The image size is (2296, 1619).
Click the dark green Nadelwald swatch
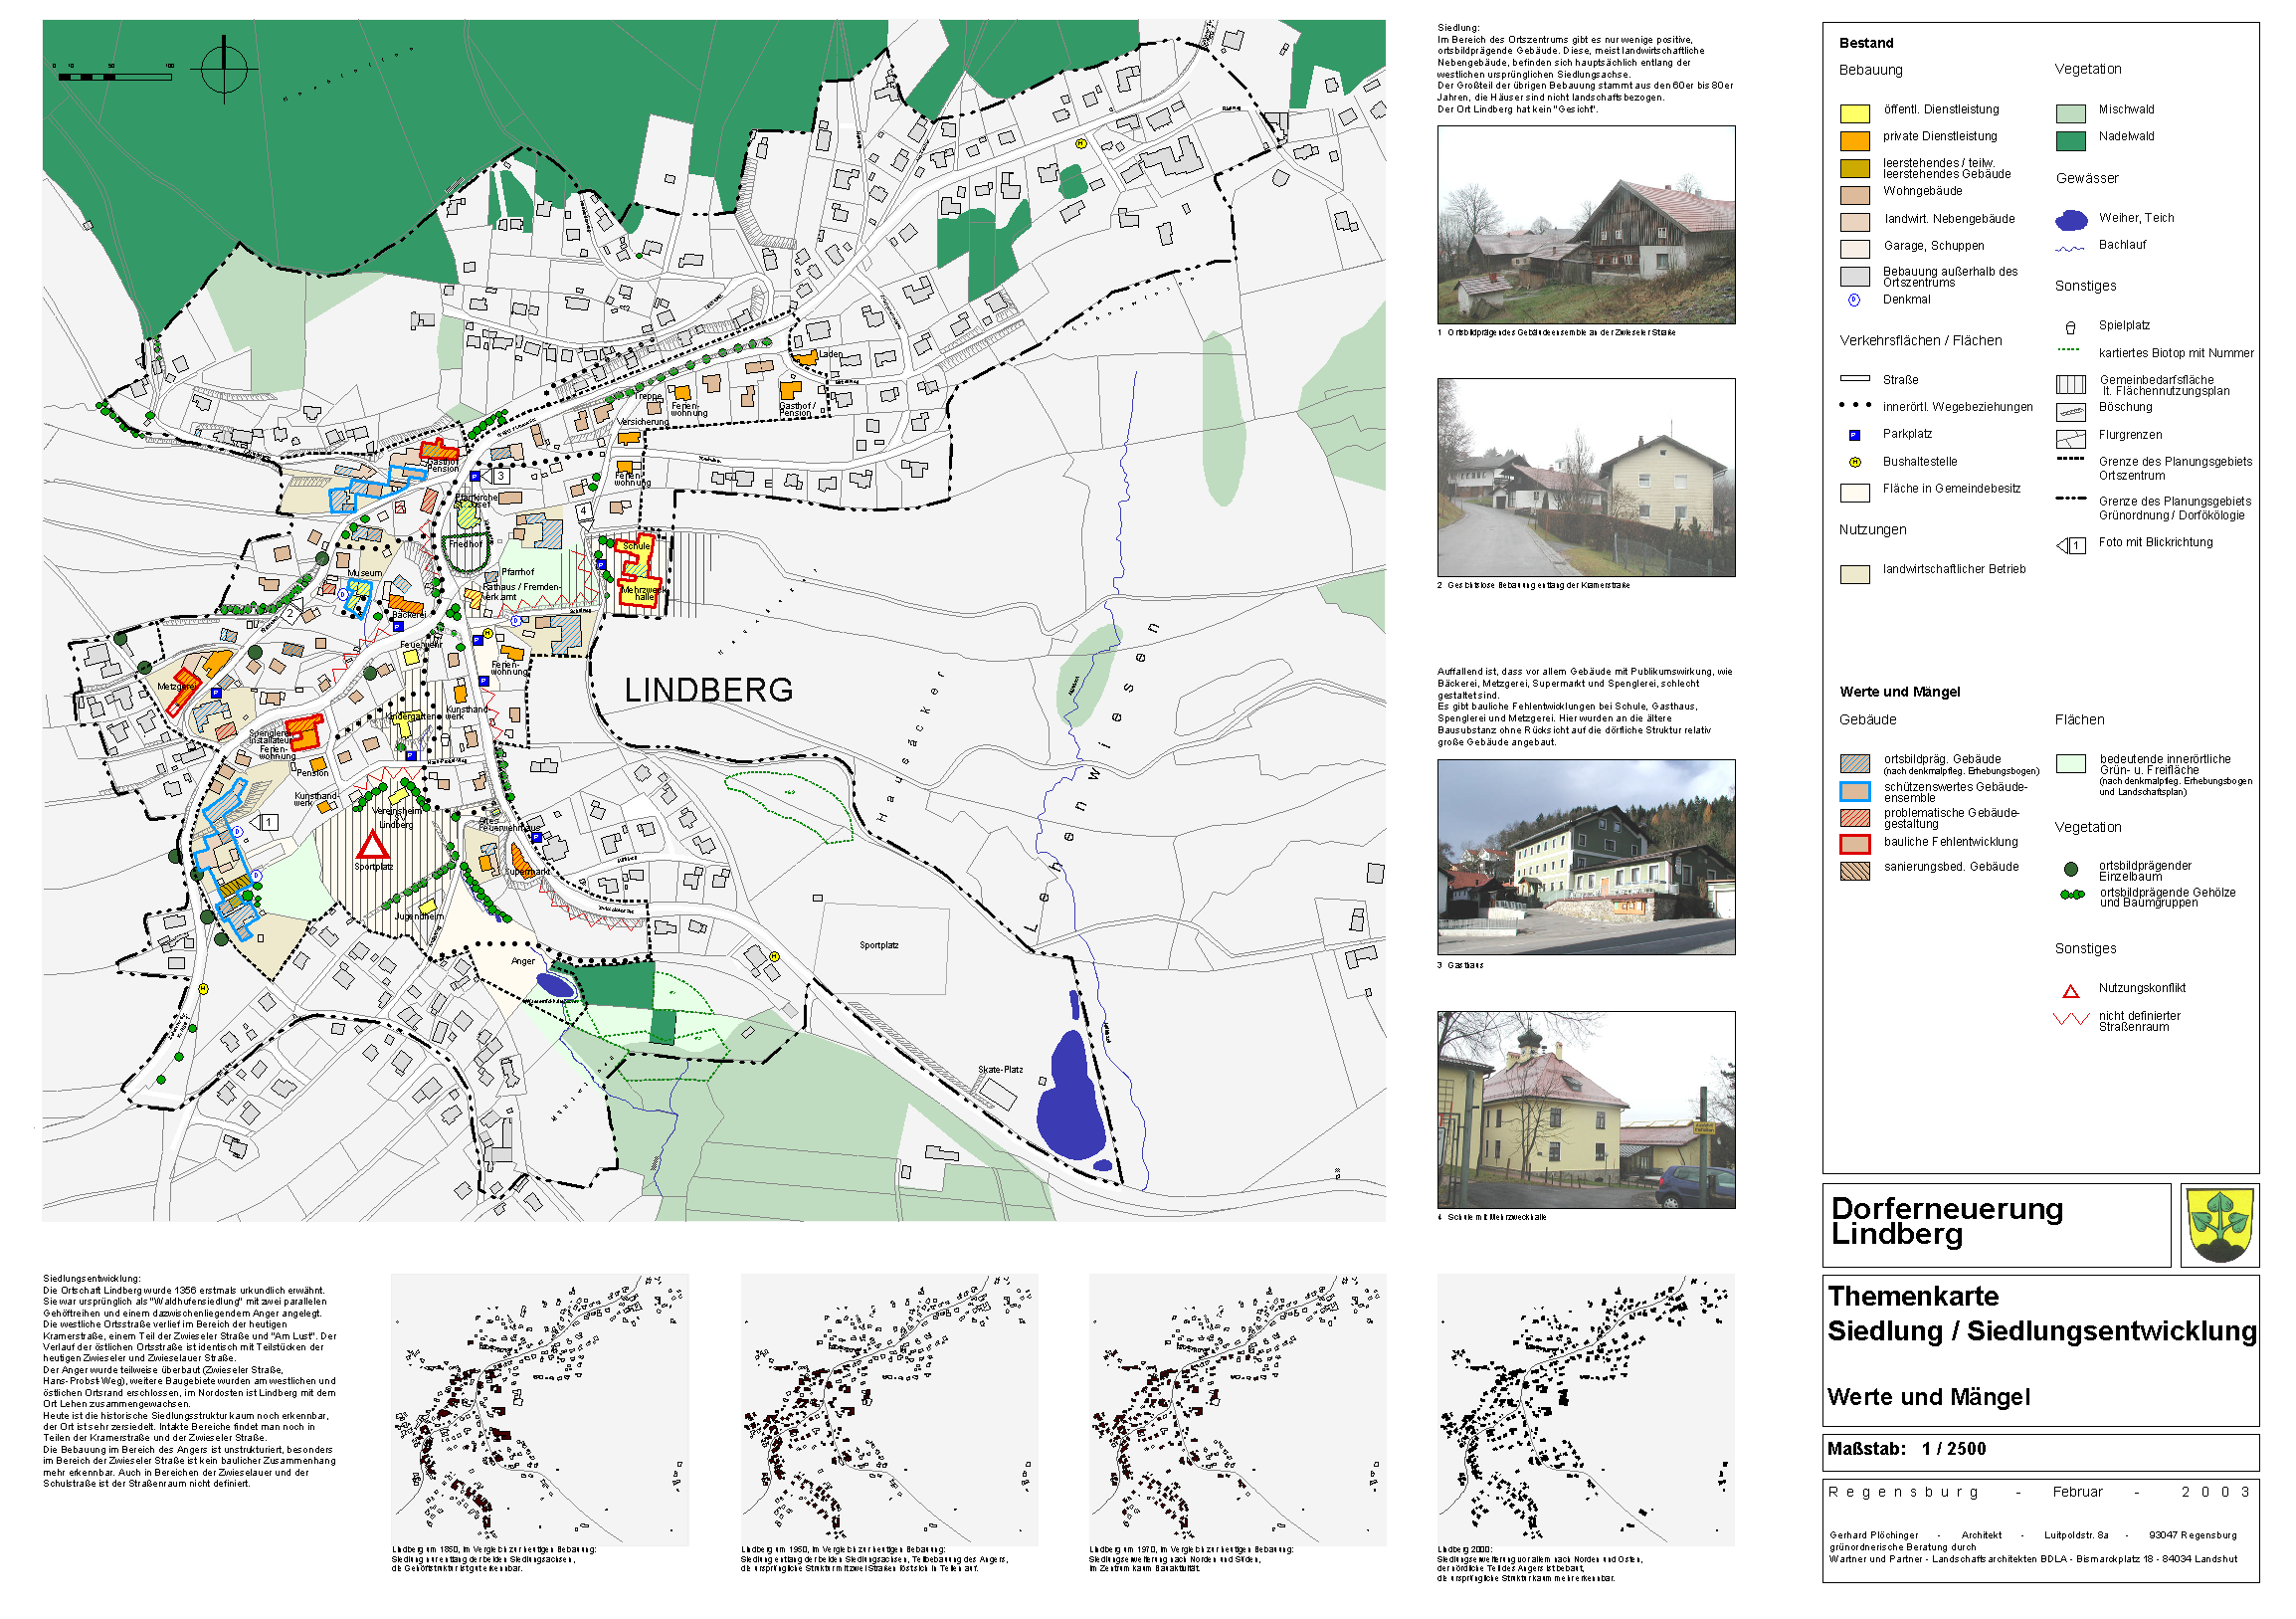coord(2071,140)
